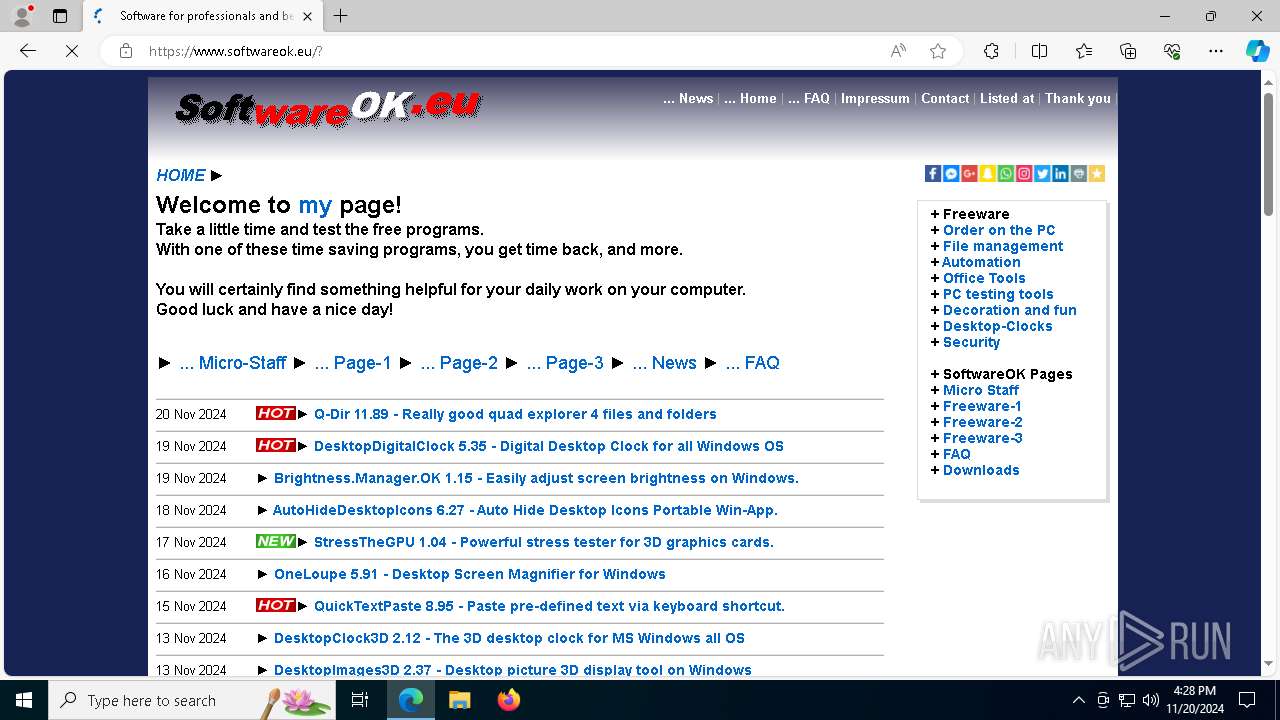Open Brightness.Manager.OK 1.15 link

click(x=536, y=478)
